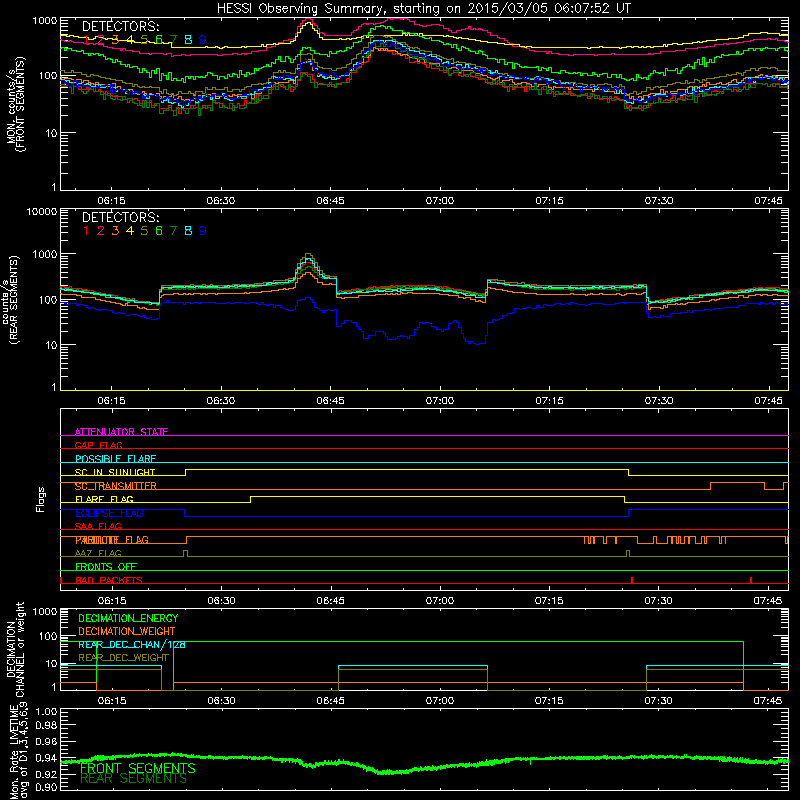Click the REAR_DEC_CHAN/128 legend label
Viewport: 800px width, 800px height.
132,645
